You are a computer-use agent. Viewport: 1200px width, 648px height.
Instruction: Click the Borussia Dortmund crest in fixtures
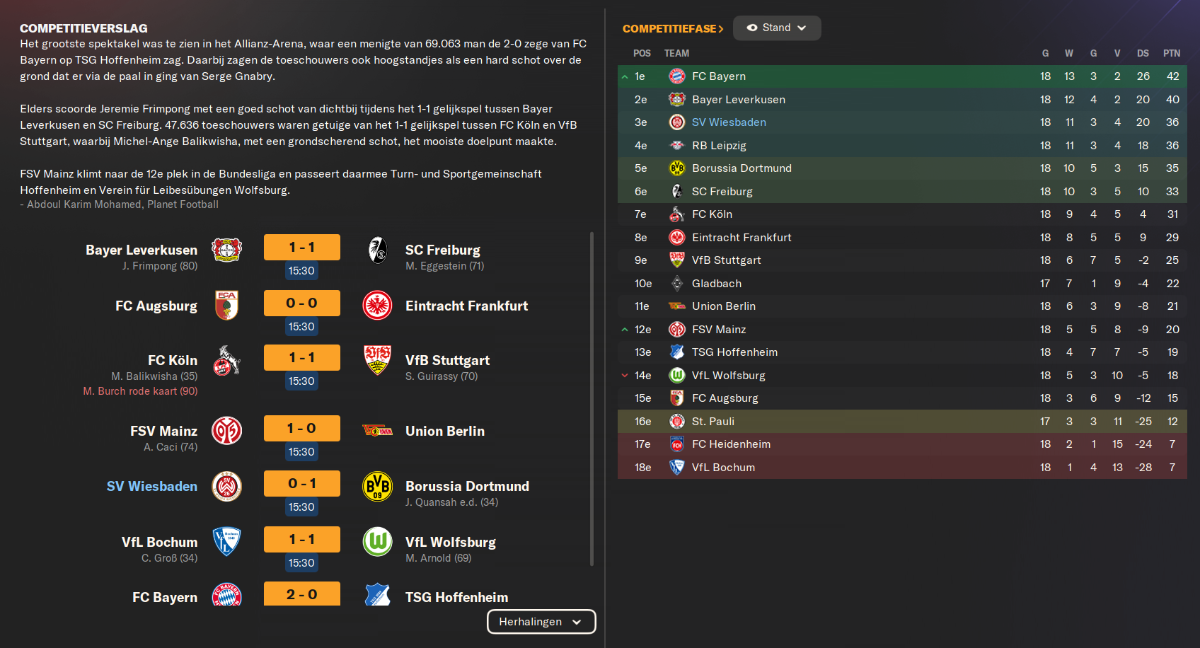[377, 486]
